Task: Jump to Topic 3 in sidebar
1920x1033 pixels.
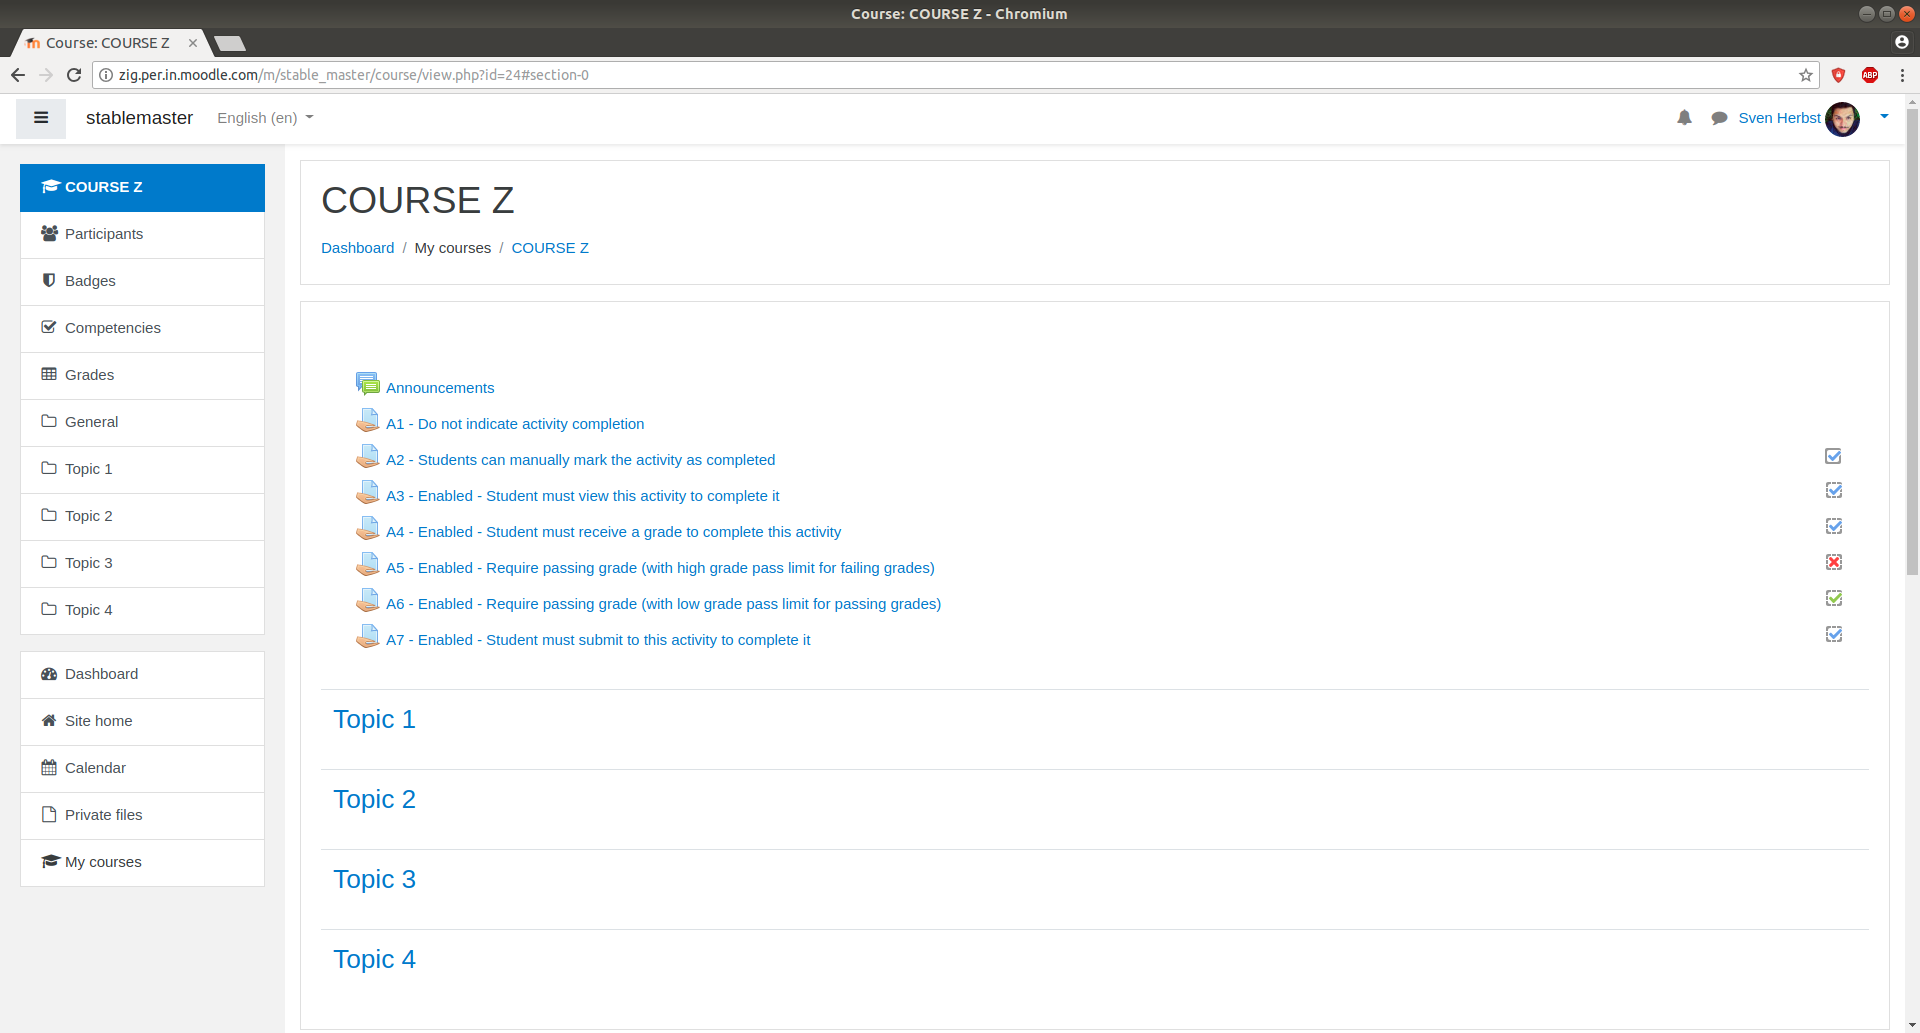Action: pos(142,563)
